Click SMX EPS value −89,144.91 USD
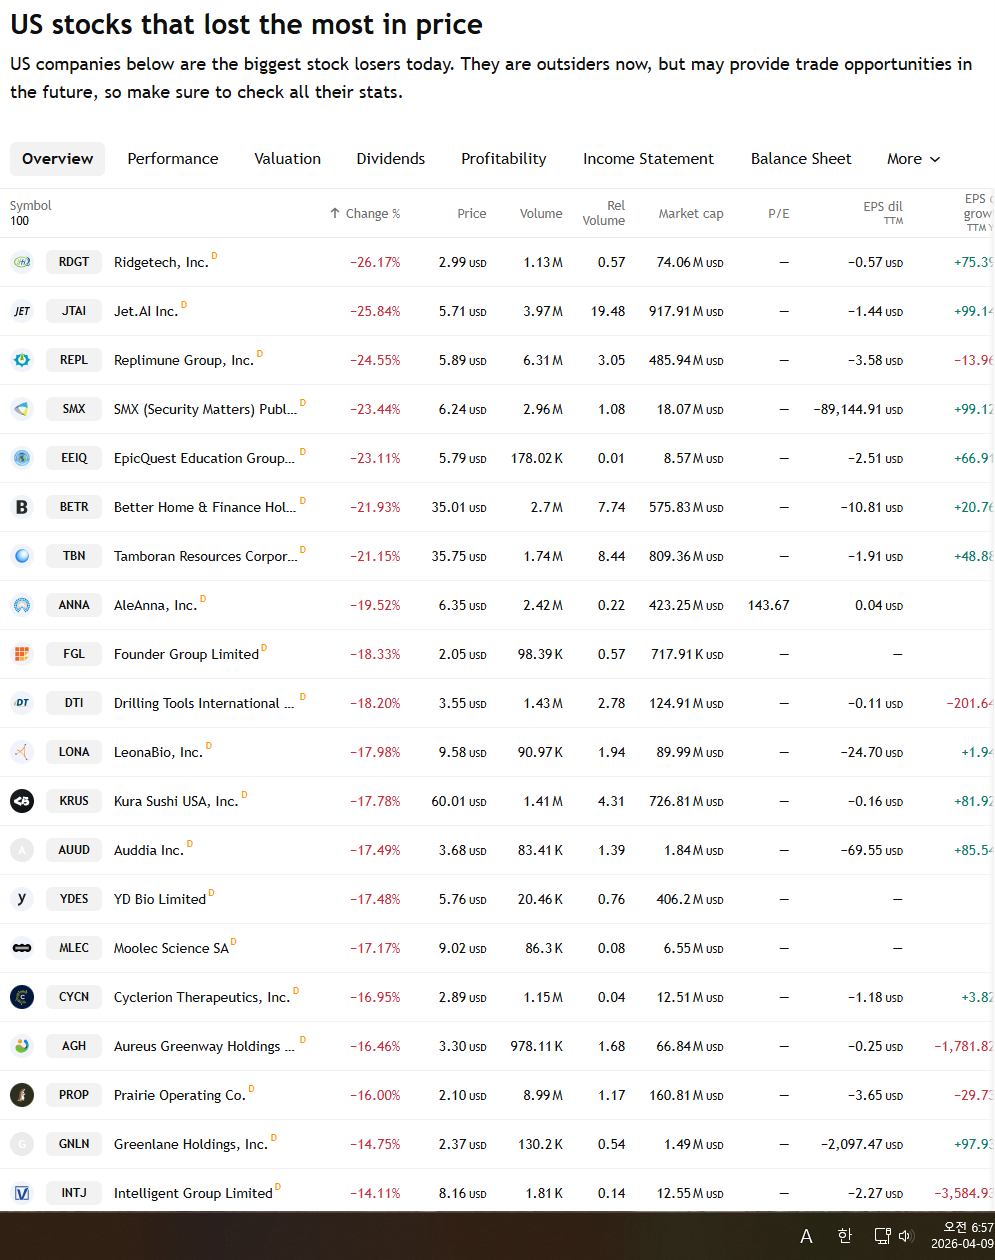995x1260 pixels. tap(858, 409)
